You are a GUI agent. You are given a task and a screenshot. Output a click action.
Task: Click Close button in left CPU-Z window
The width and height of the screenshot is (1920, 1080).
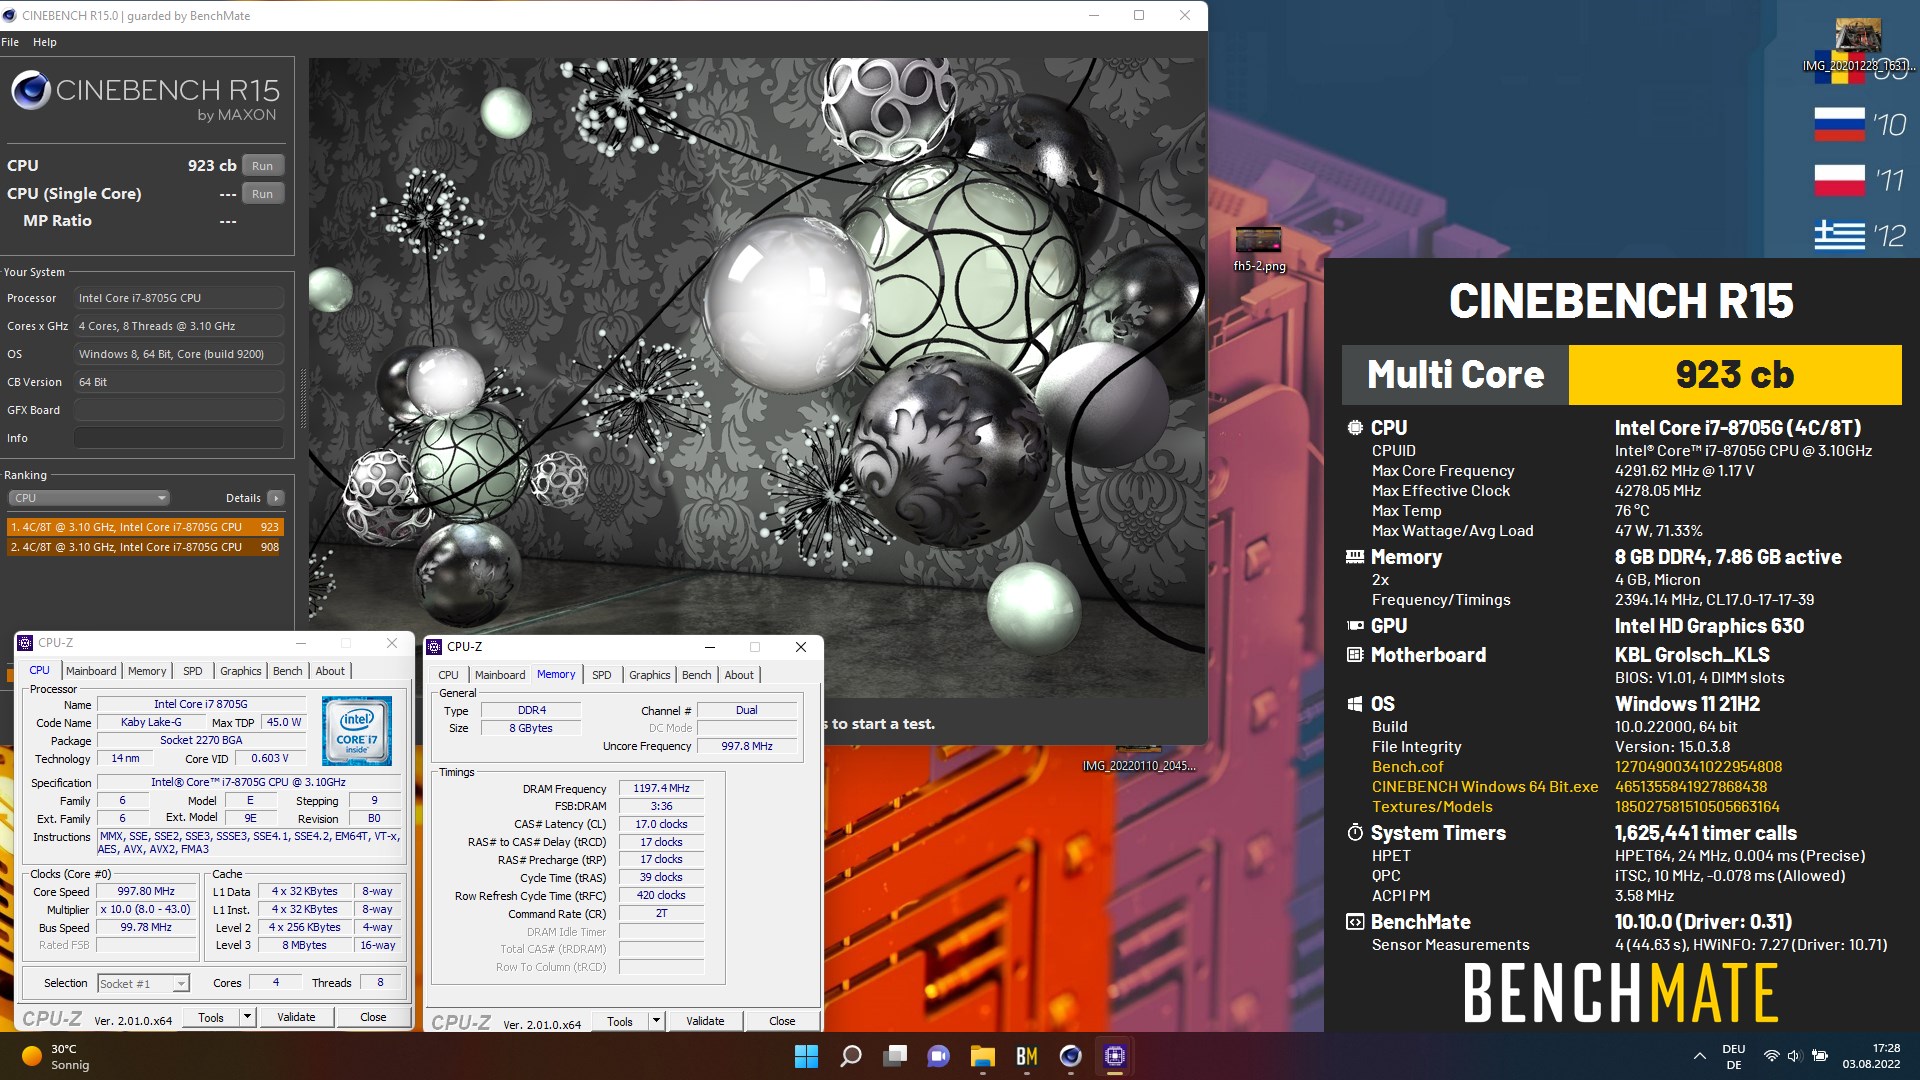[373, 1018]
